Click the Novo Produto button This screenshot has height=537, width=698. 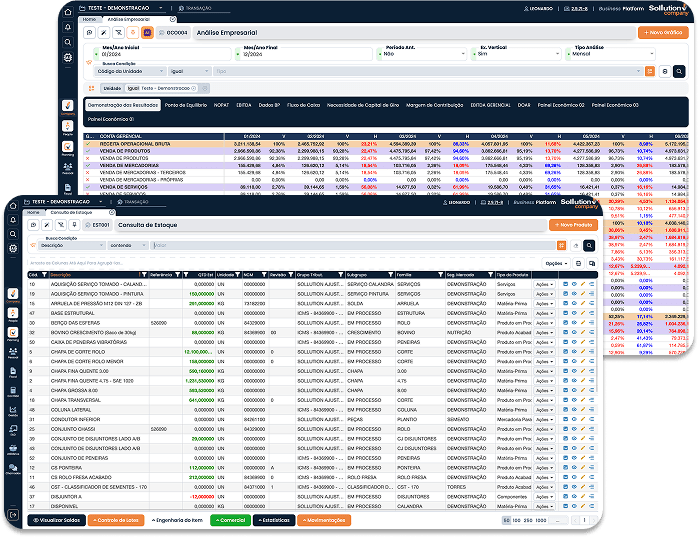point(571,225)
